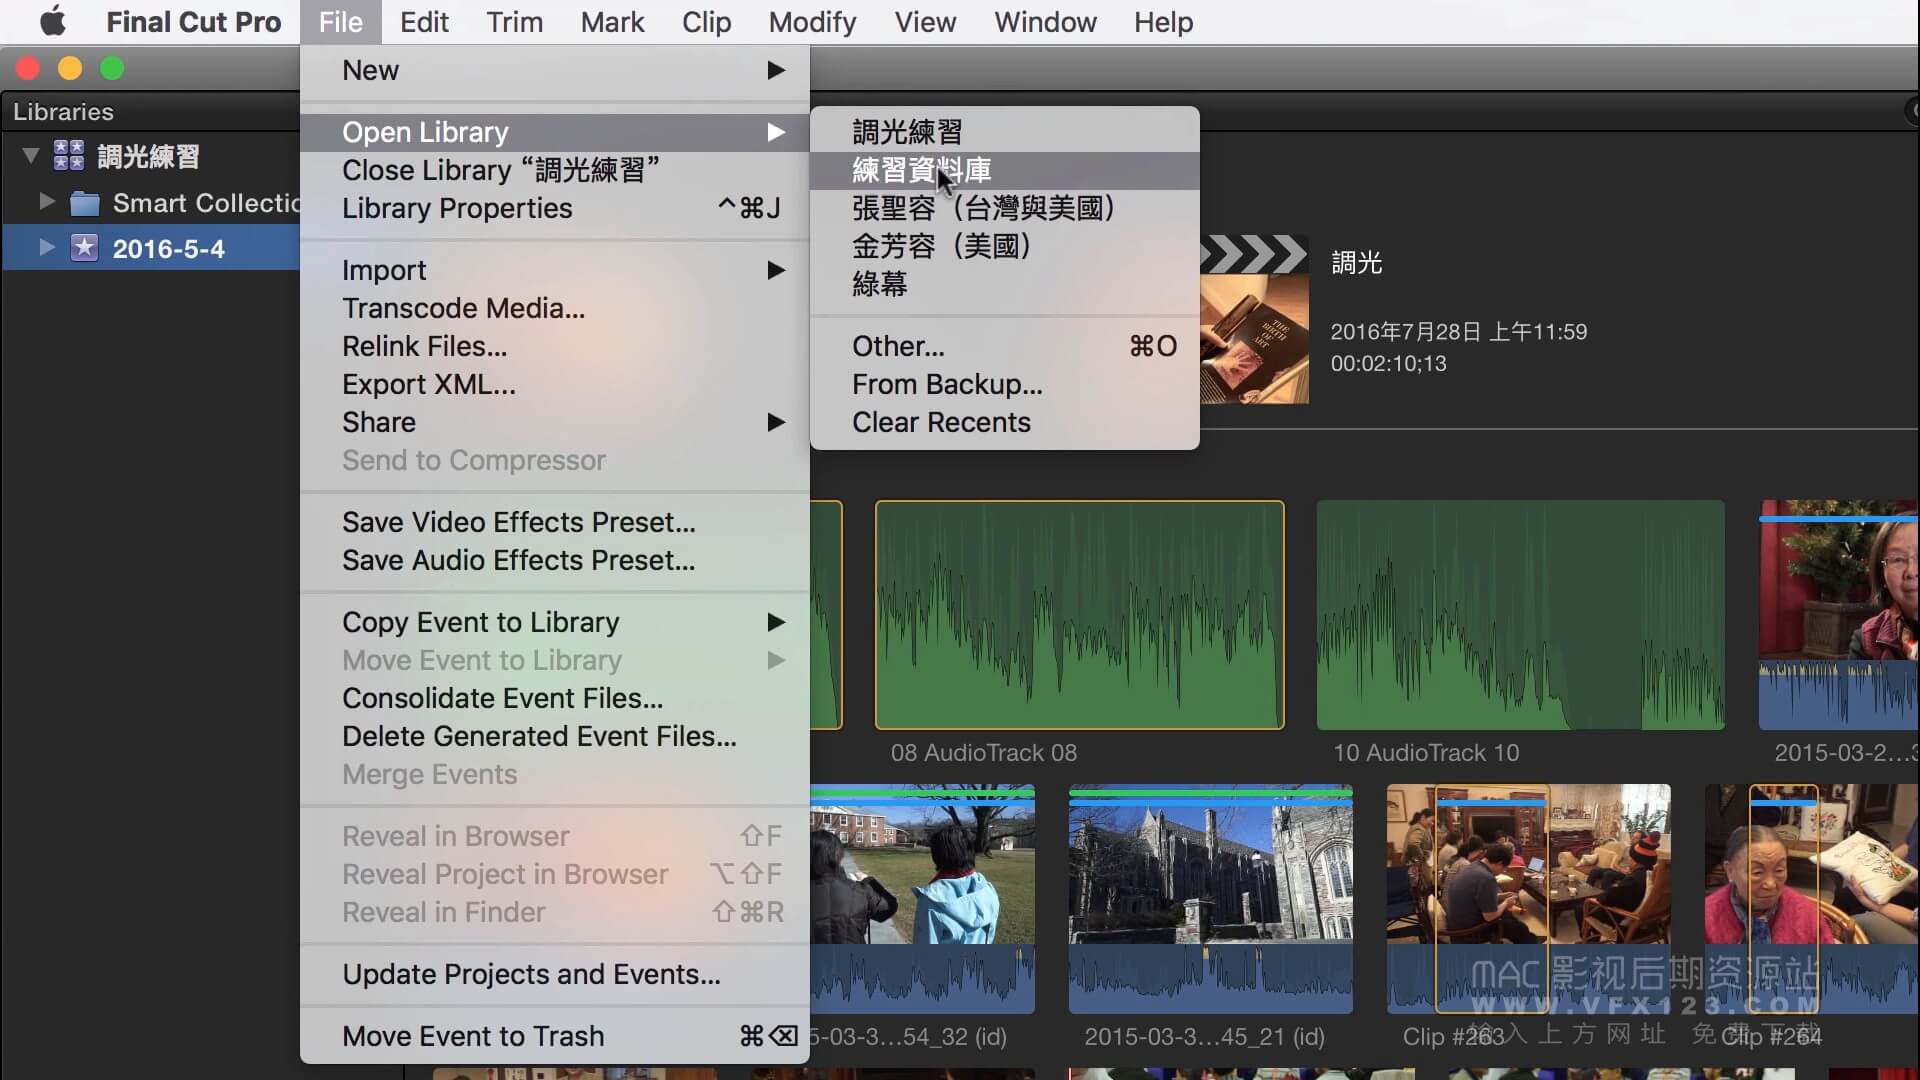1920x1080 pixels.
Task: Open the View menu in menu bar
Action: pos(925,21)
